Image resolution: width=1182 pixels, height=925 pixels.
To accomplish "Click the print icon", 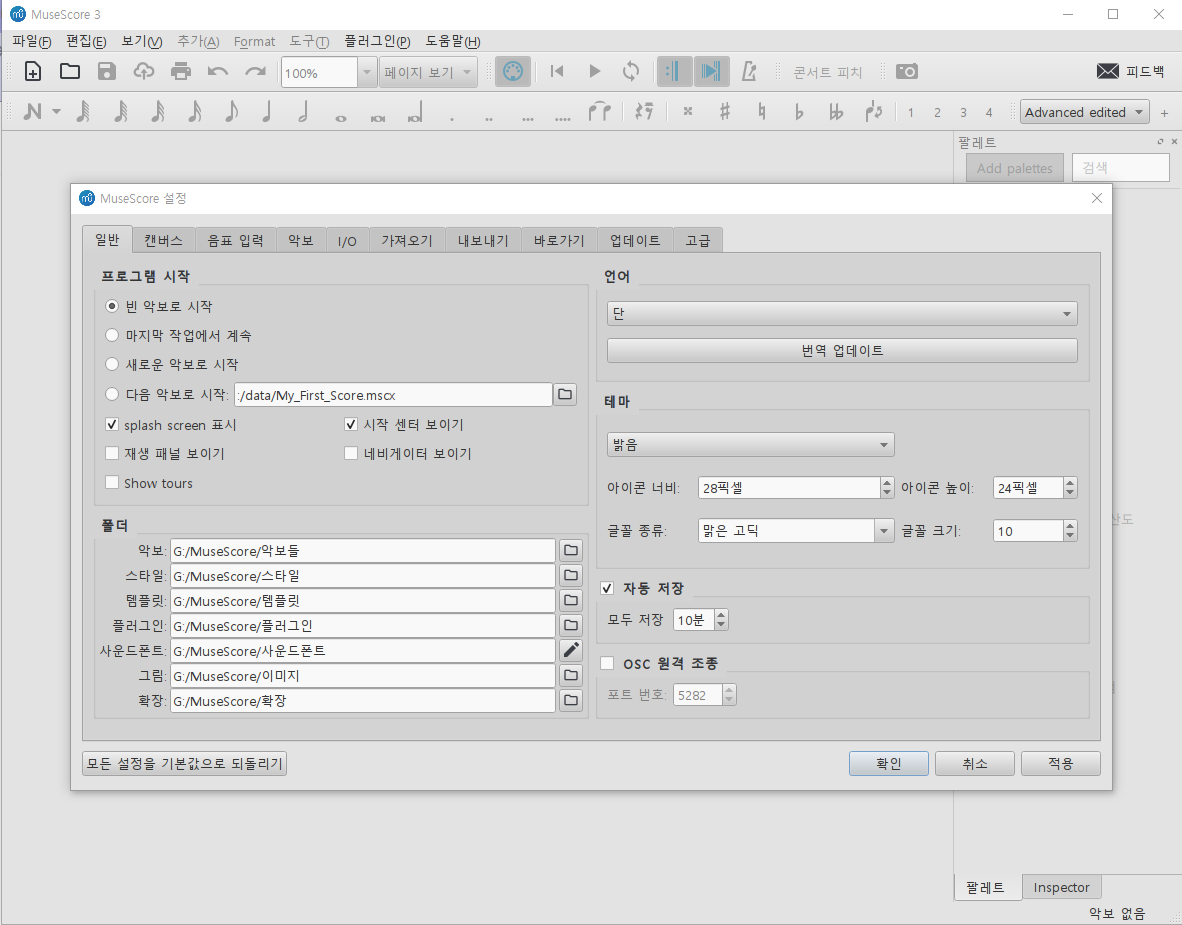I will [x=181, y=72].
